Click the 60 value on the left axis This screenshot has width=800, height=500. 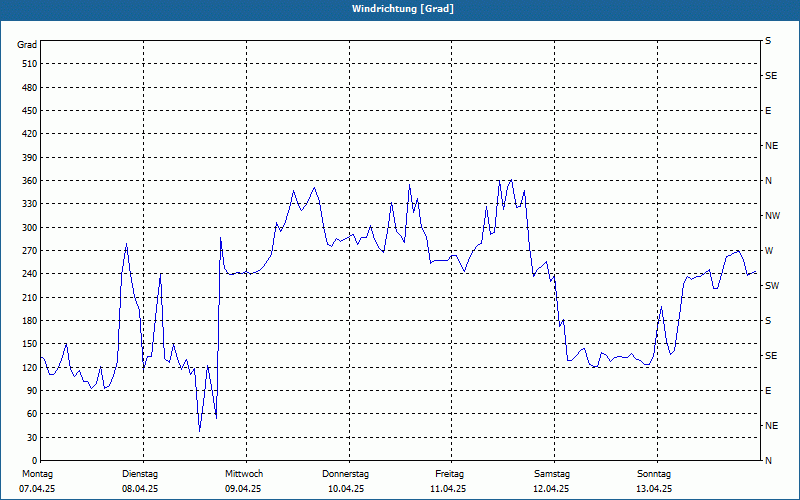32,414
